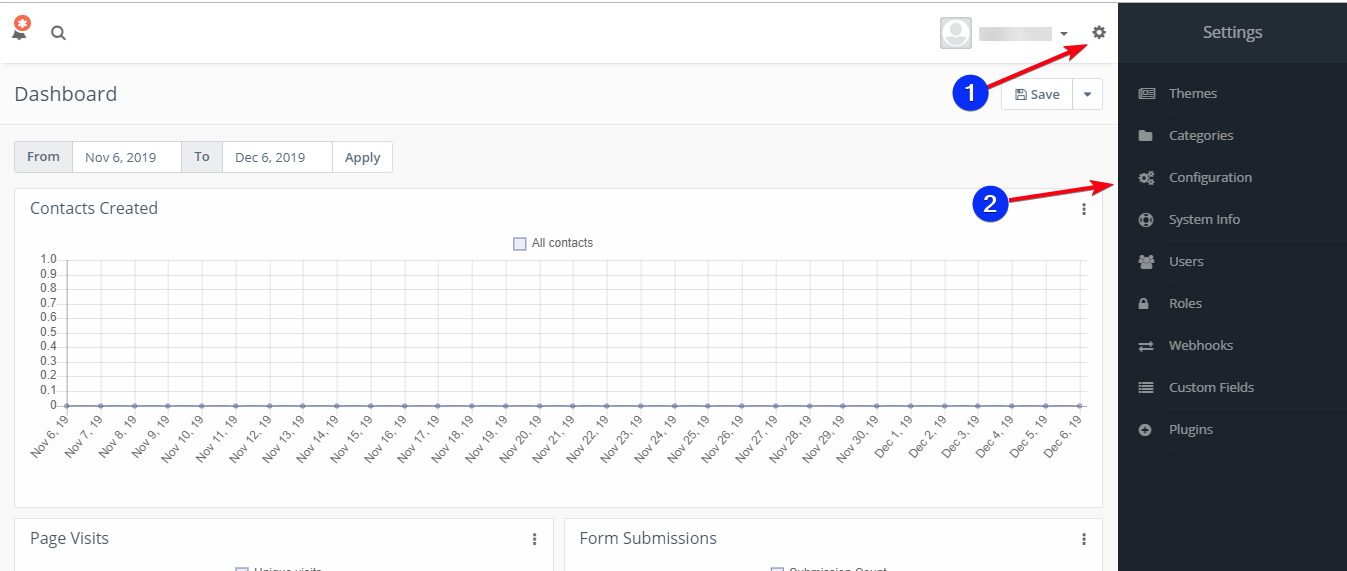Viewport: 1347px width, 571px height.
Task: Click the Dashboard page heading
Action: pos(66,94)
